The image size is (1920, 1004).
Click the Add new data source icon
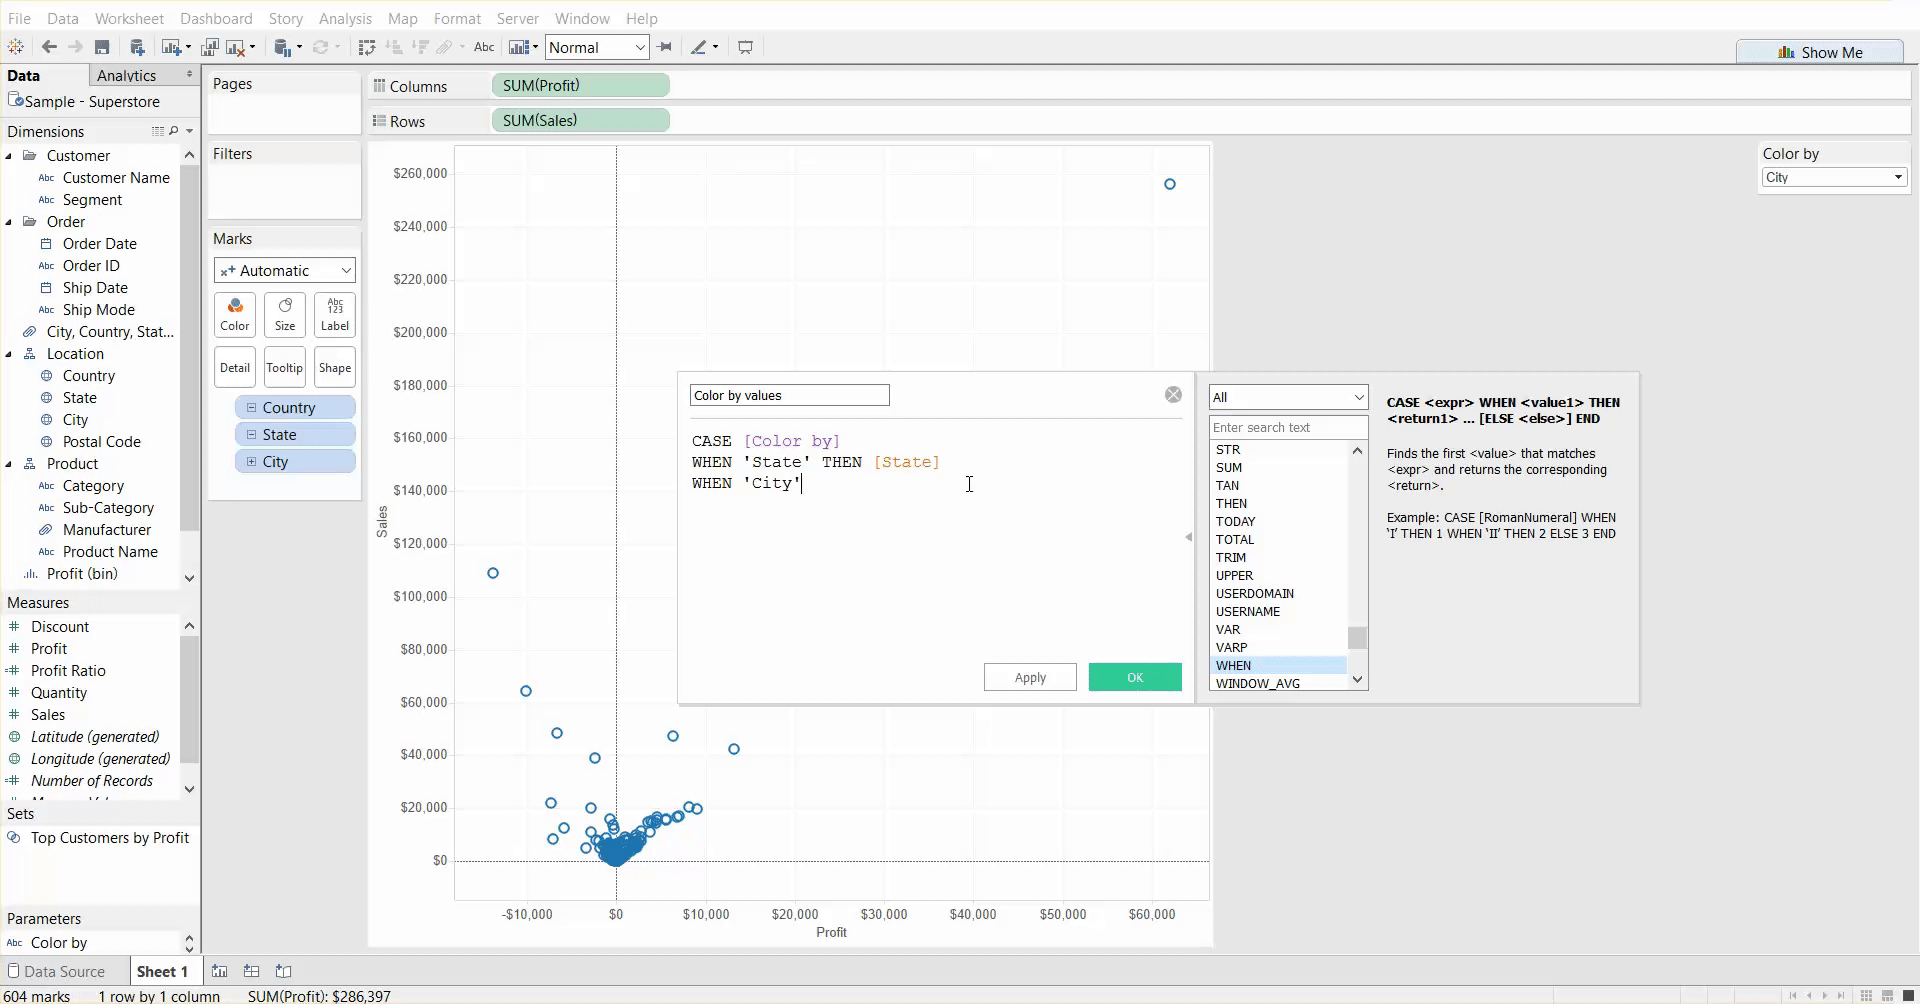(x=138, y=47)
